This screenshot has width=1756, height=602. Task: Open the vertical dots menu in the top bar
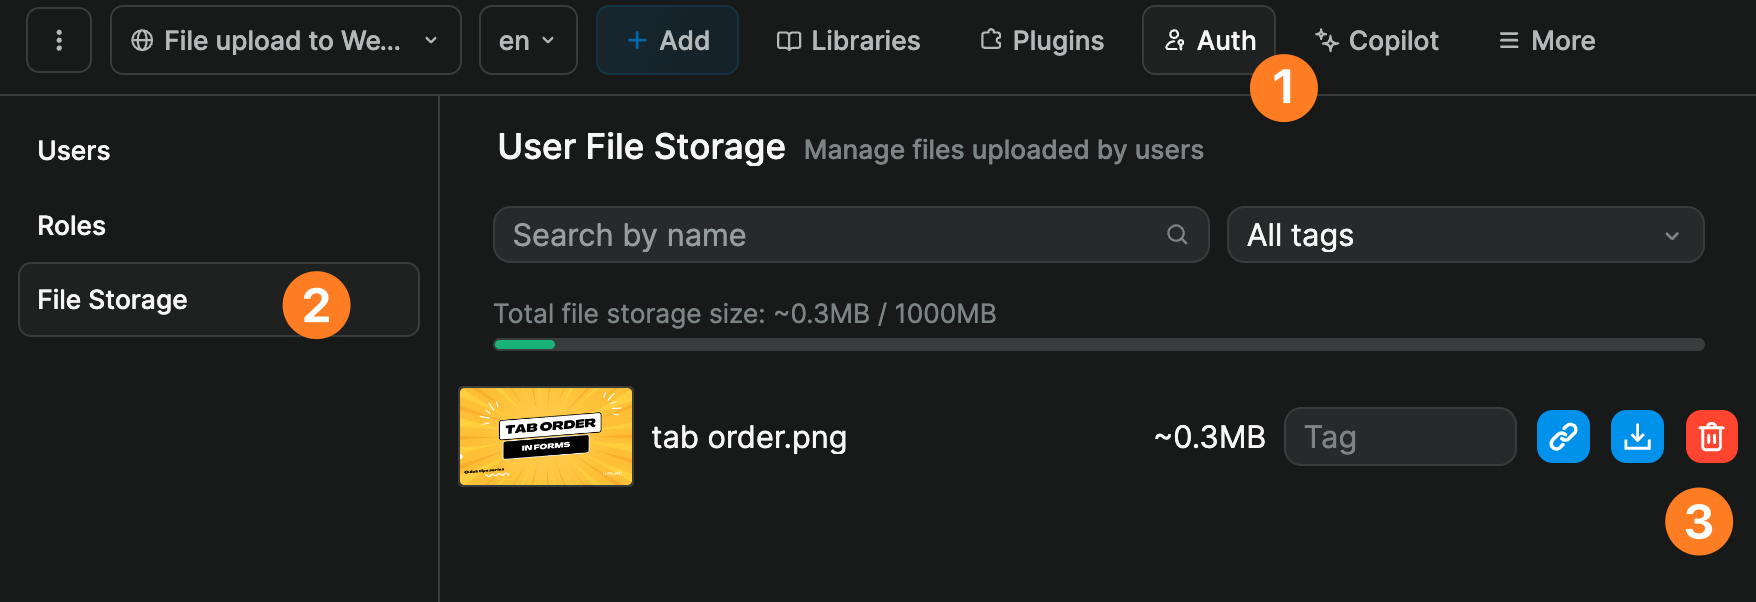click(x=58, y=40)
